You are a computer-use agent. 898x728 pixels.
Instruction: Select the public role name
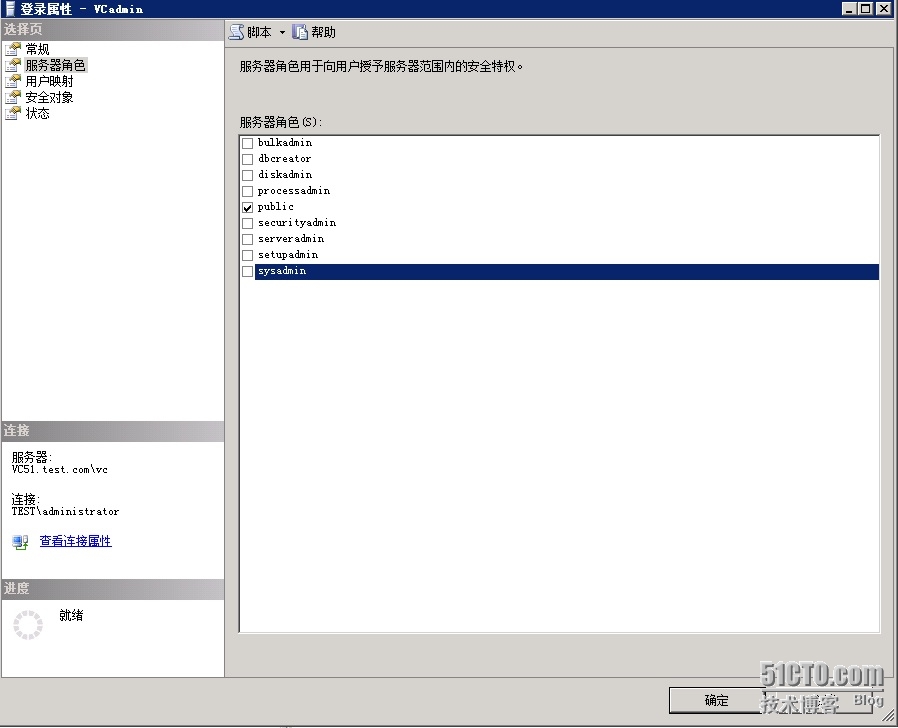(275, 206)
